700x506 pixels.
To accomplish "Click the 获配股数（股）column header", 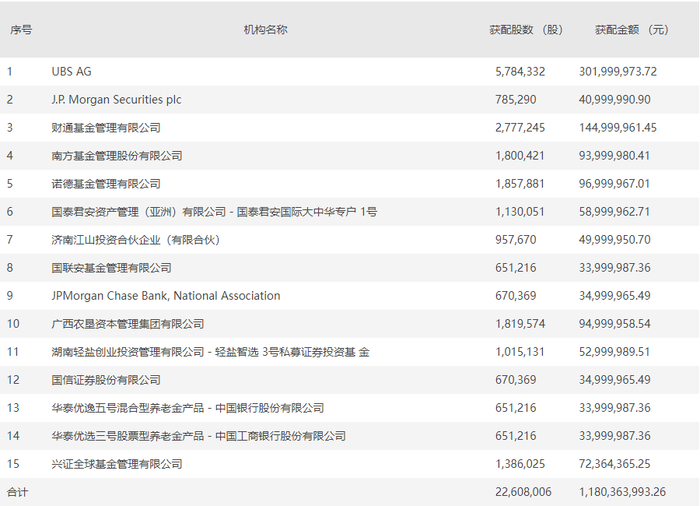I will coord(526,30).
